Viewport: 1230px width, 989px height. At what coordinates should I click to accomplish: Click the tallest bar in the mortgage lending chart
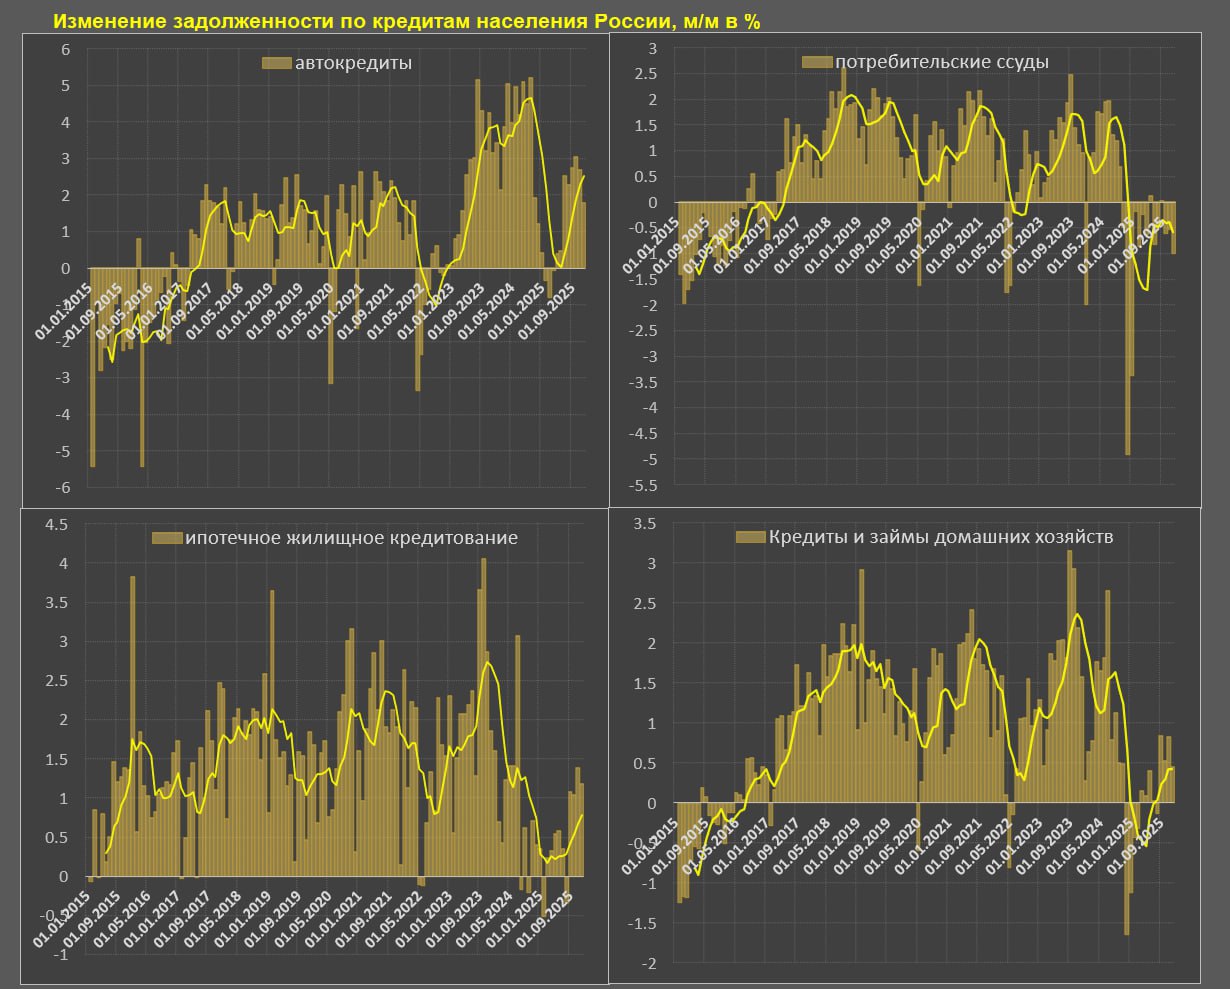point(484,715)
